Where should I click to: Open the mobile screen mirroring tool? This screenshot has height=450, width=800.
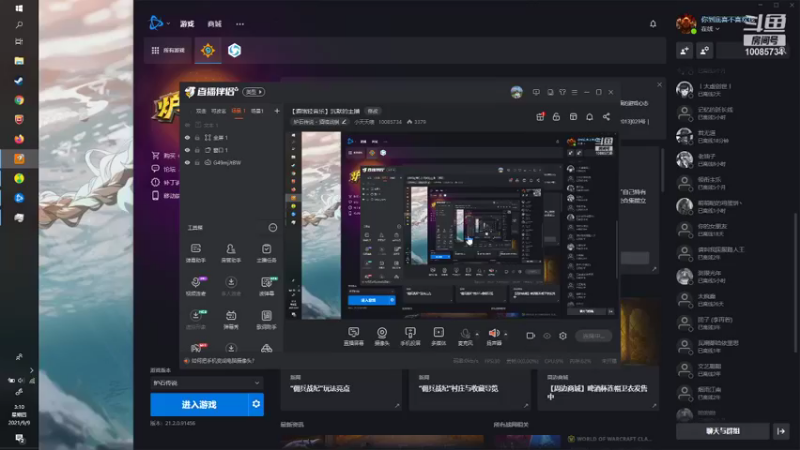click(x=410, y=336)
